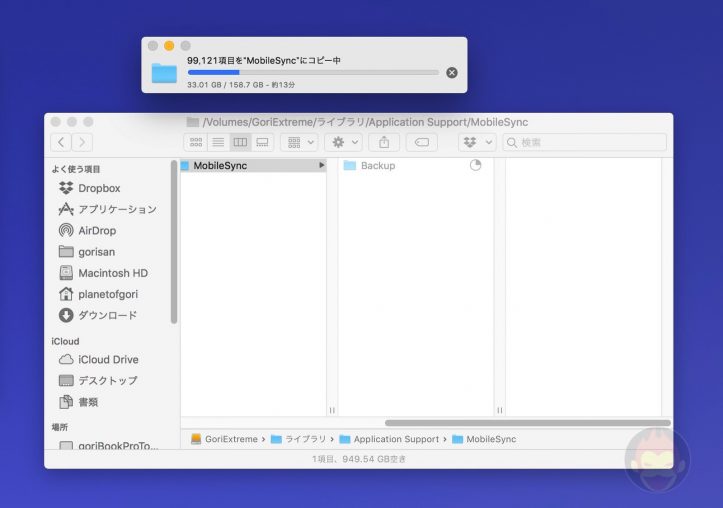Image resolution: width=723 pixels, height=508 pixels.
Task: Open 書類 in the sidebar
Action: [79, 402]
